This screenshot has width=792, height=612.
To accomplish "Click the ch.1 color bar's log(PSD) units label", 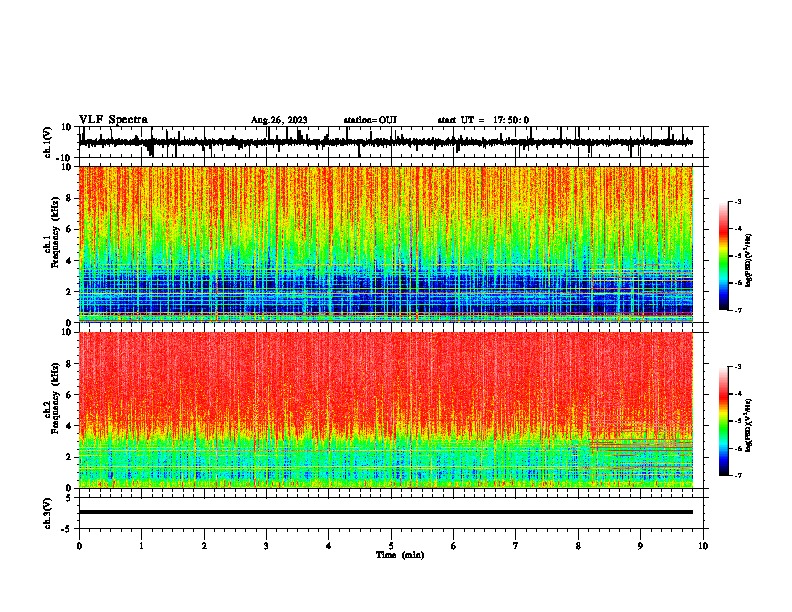I will click(749, 261).
